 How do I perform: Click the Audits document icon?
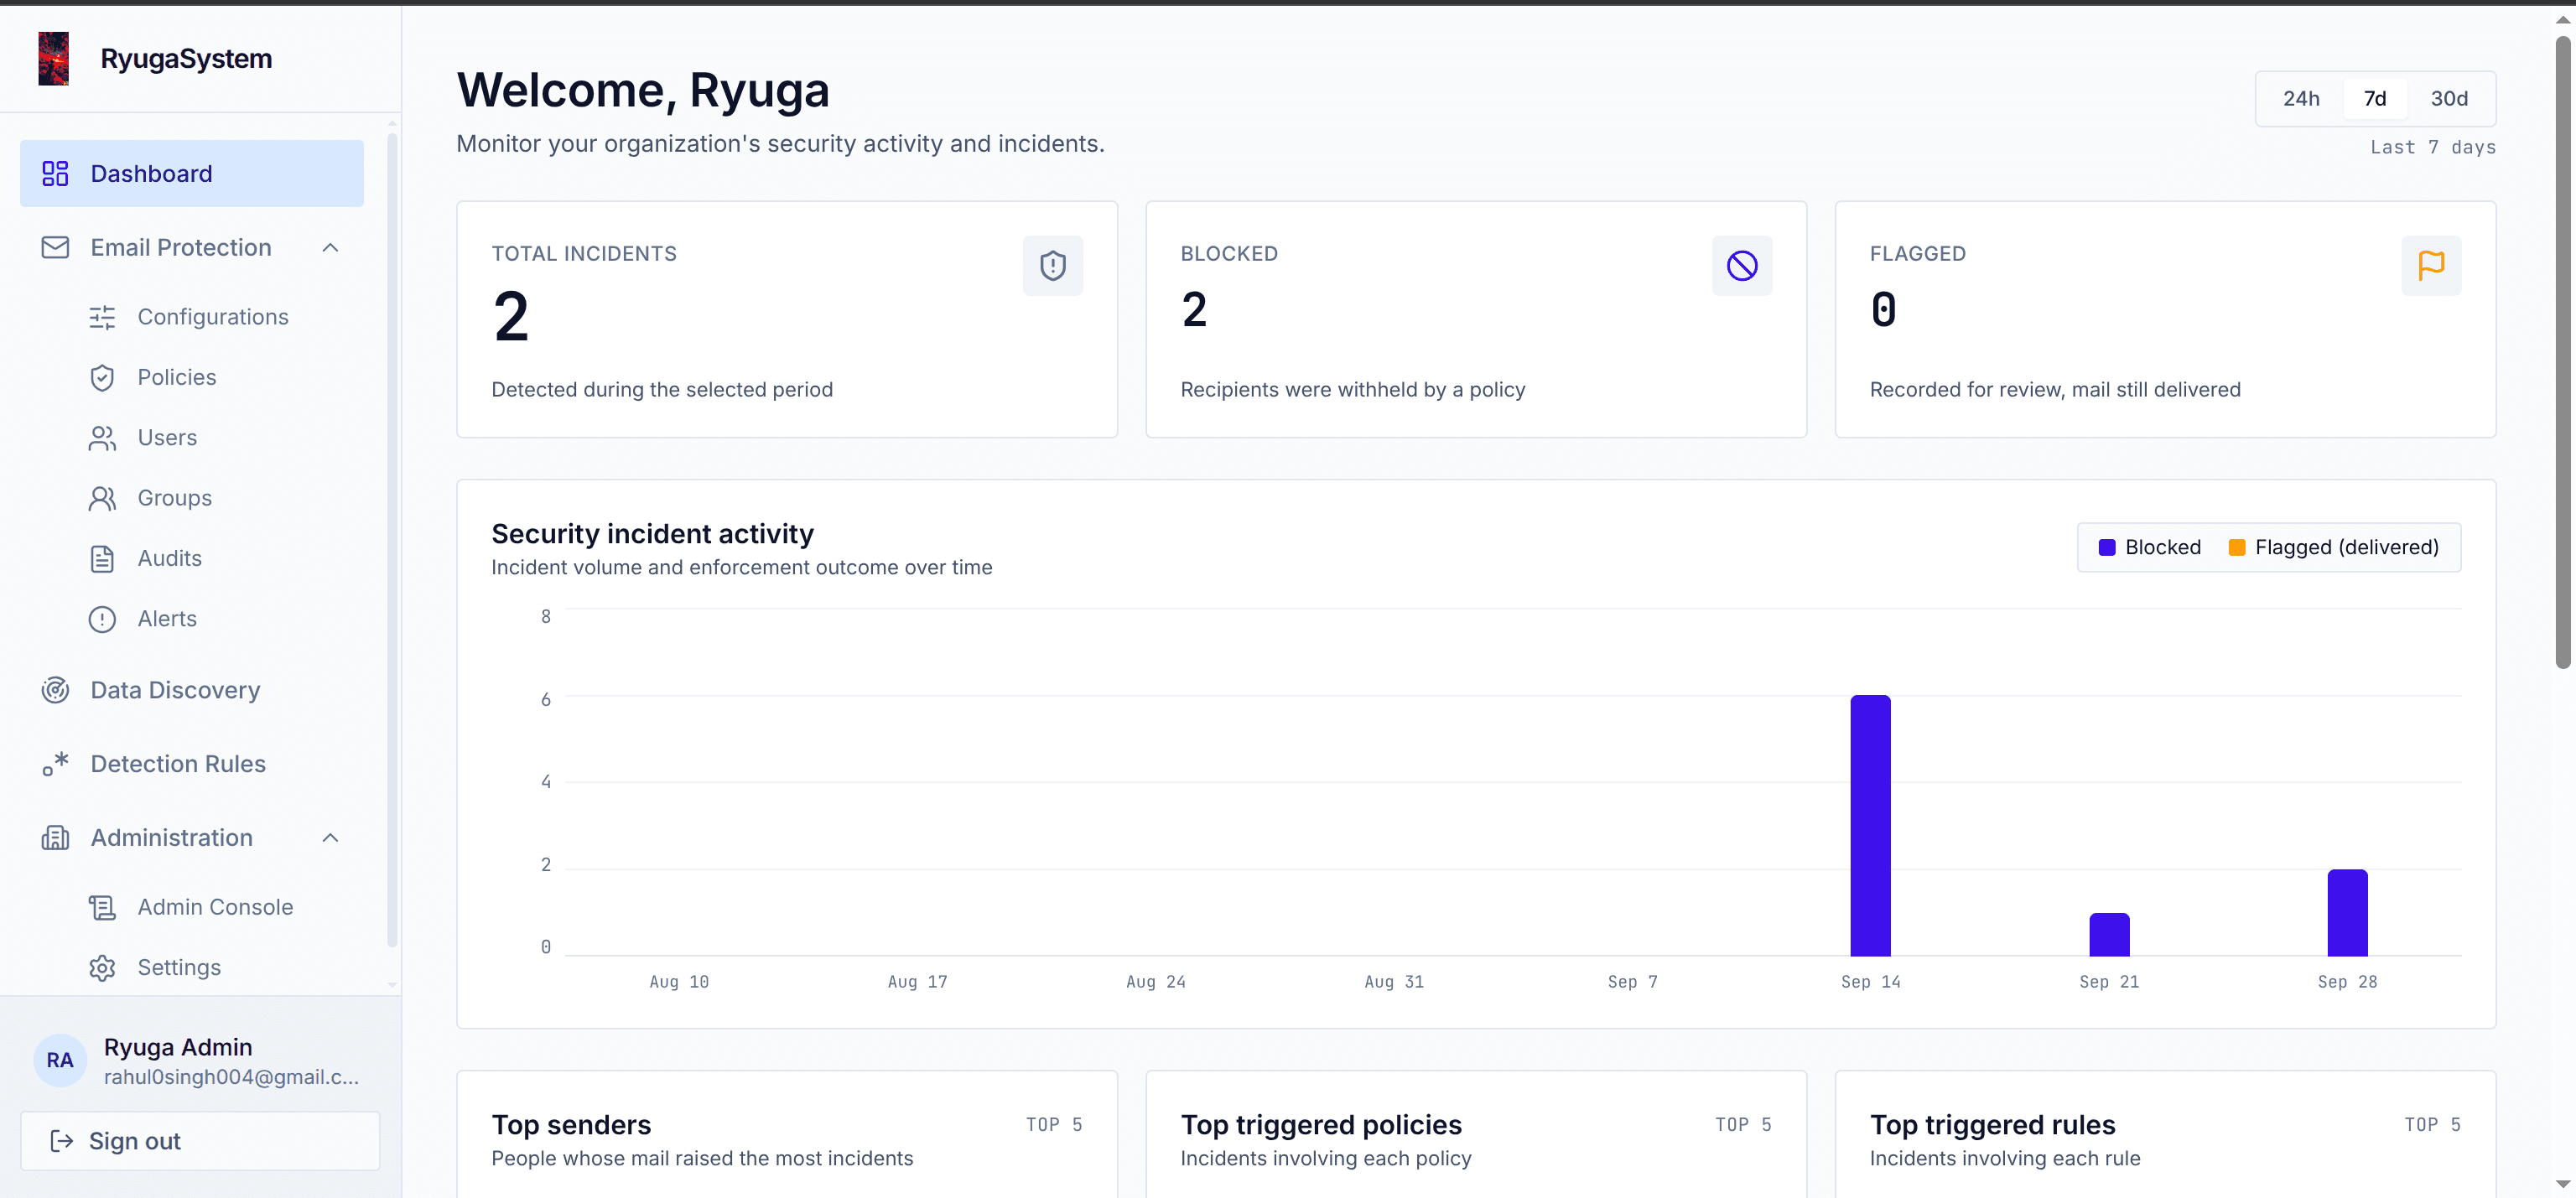tap(102, 558)
